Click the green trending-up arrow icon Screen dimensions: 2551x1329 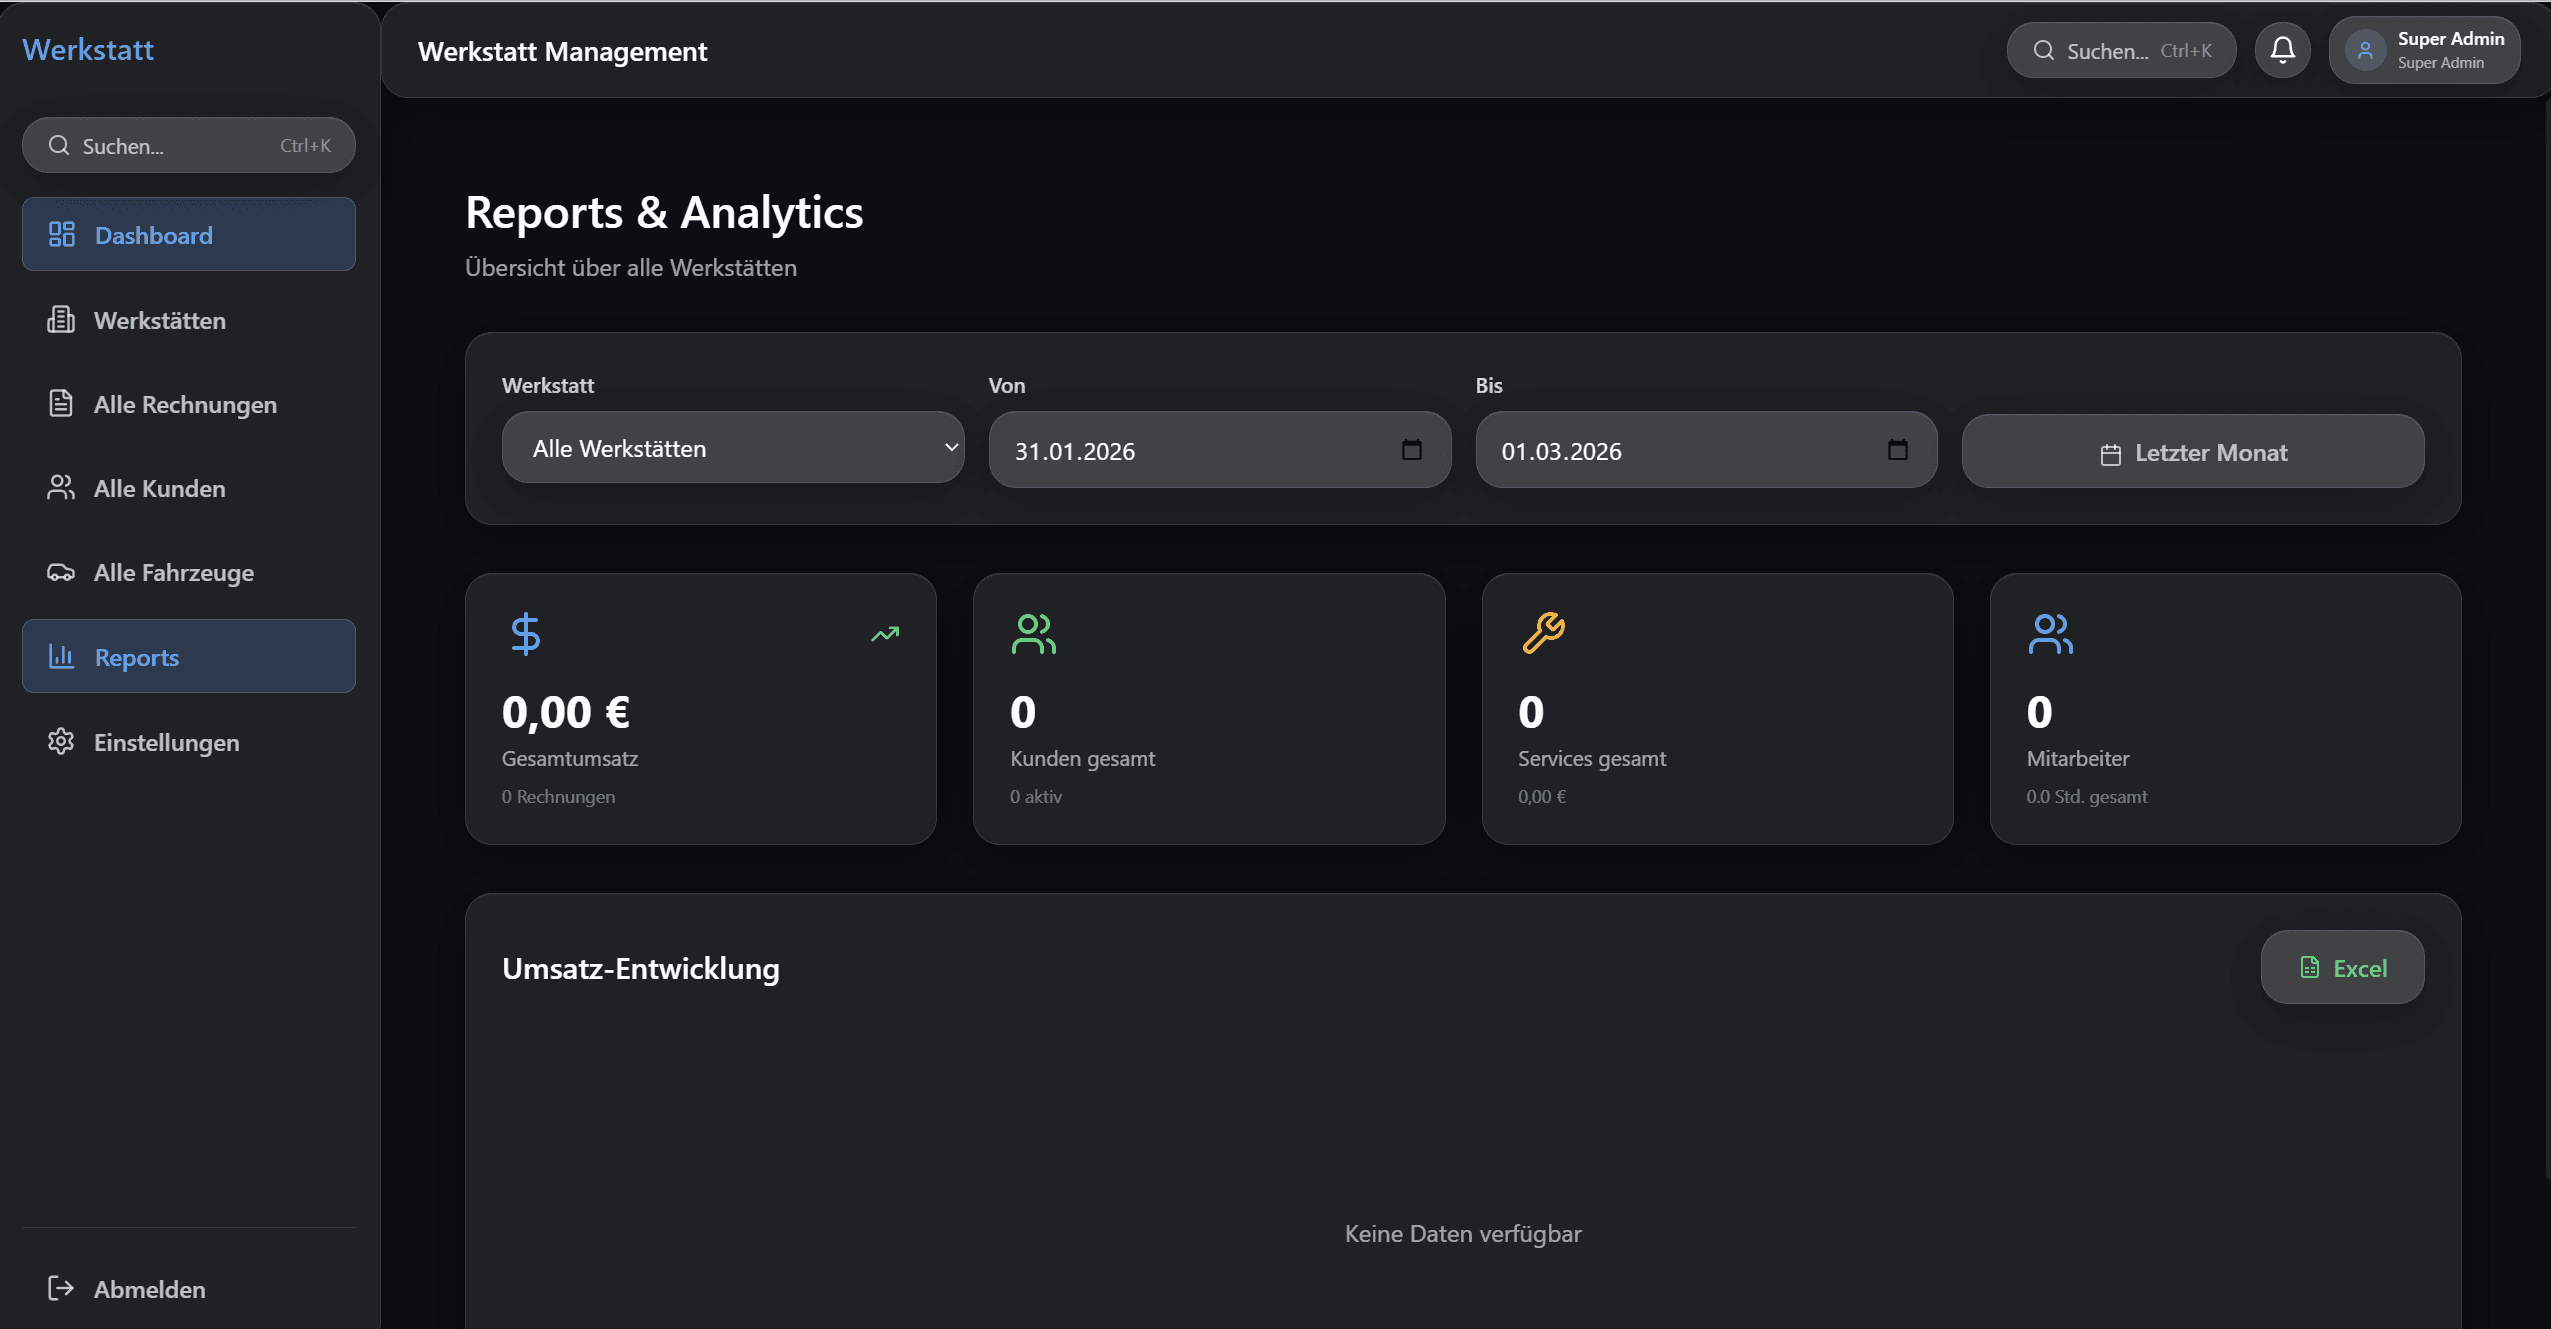coord(885,634)
